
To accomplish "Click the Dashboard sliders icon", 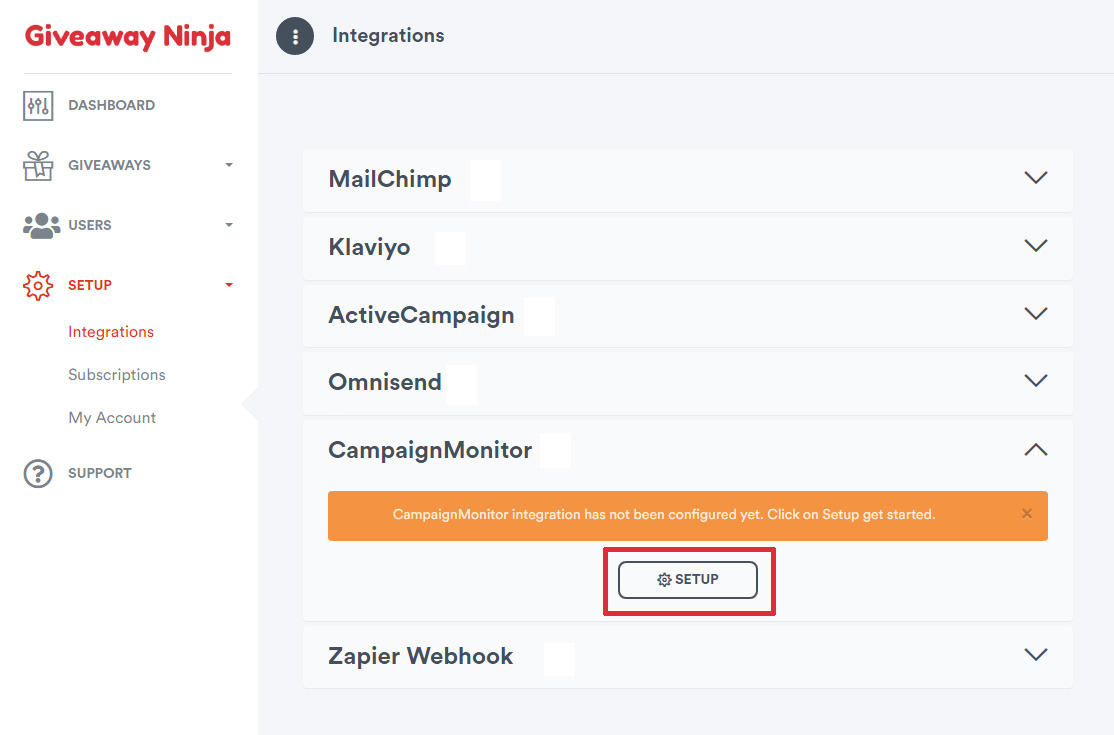I will [x=38, y=106].
